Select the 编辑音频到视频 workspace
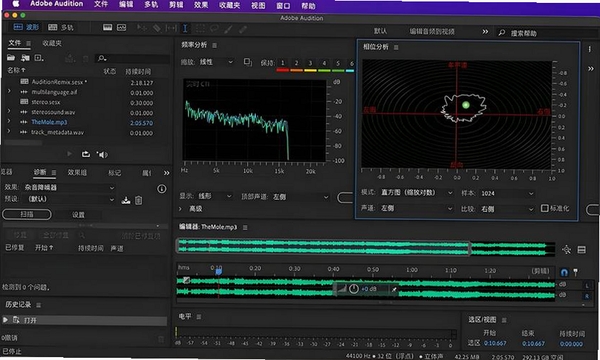The height and width of the screenshot is (360, 600). coord(432,32)
